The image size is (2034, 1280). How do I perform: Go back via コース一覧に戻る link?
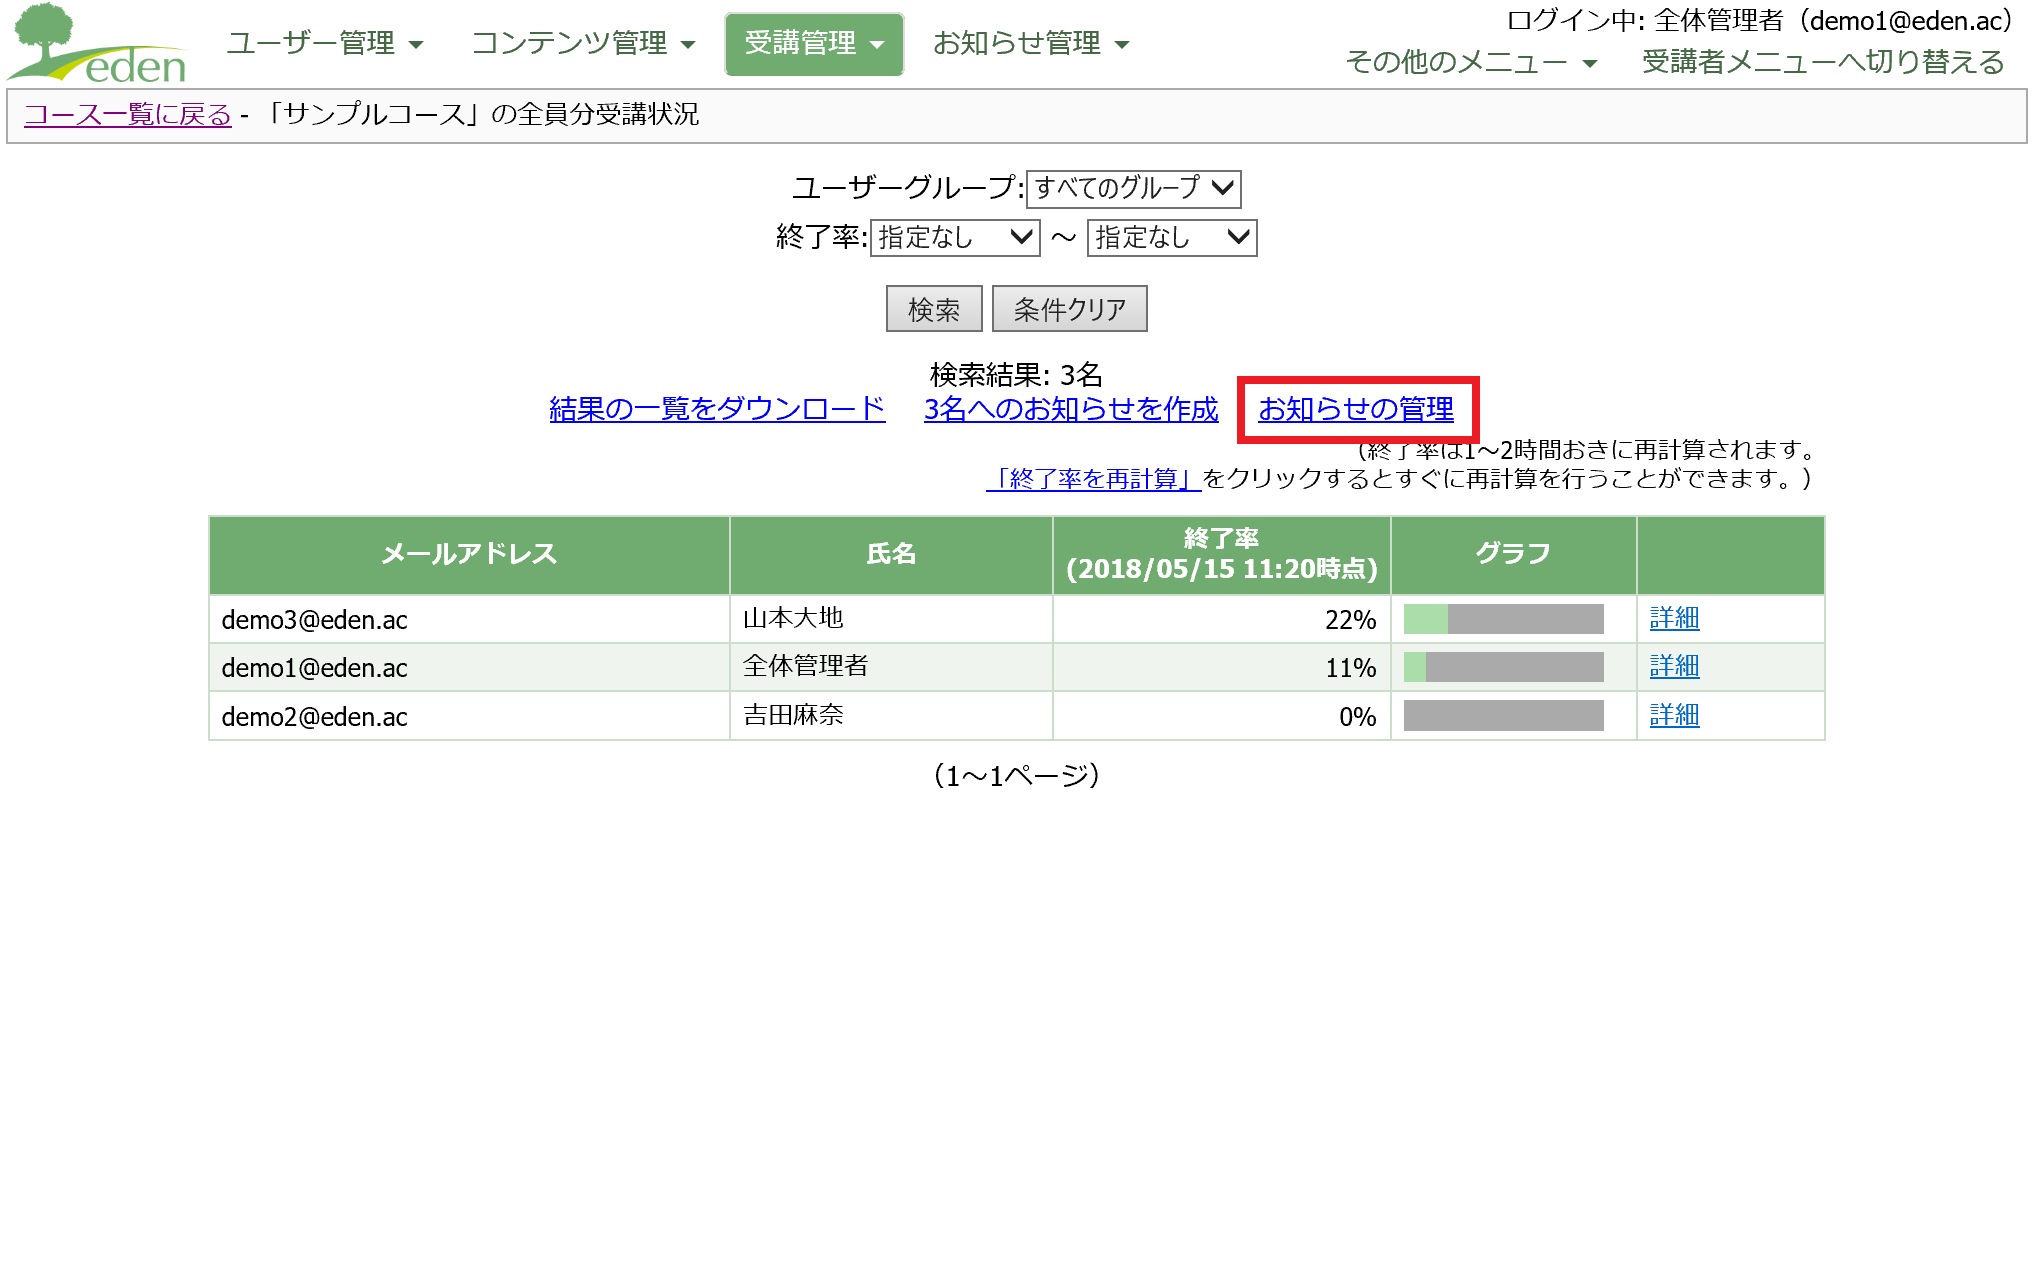[127, 115]
